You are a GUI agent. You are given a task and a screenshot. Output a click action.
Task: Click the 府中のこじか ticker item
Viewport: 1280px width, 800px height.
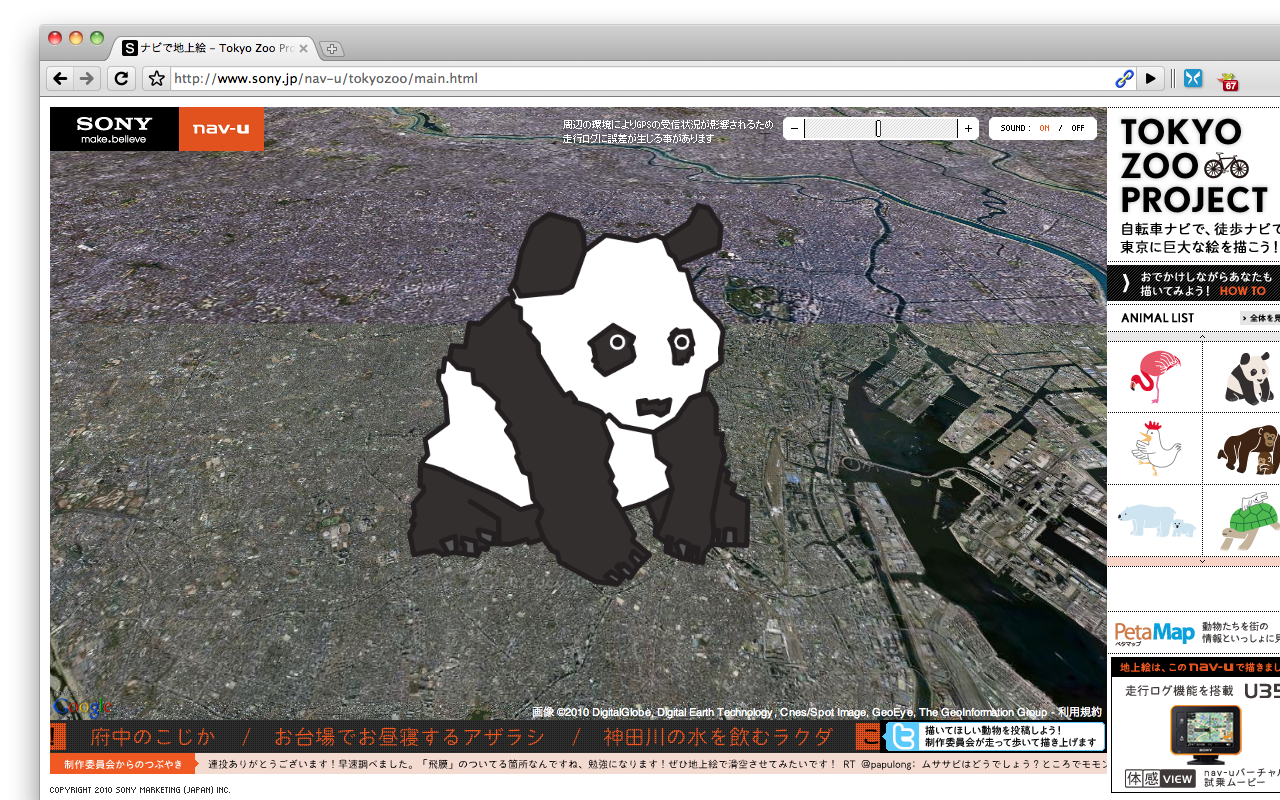(x=152, y=737)
